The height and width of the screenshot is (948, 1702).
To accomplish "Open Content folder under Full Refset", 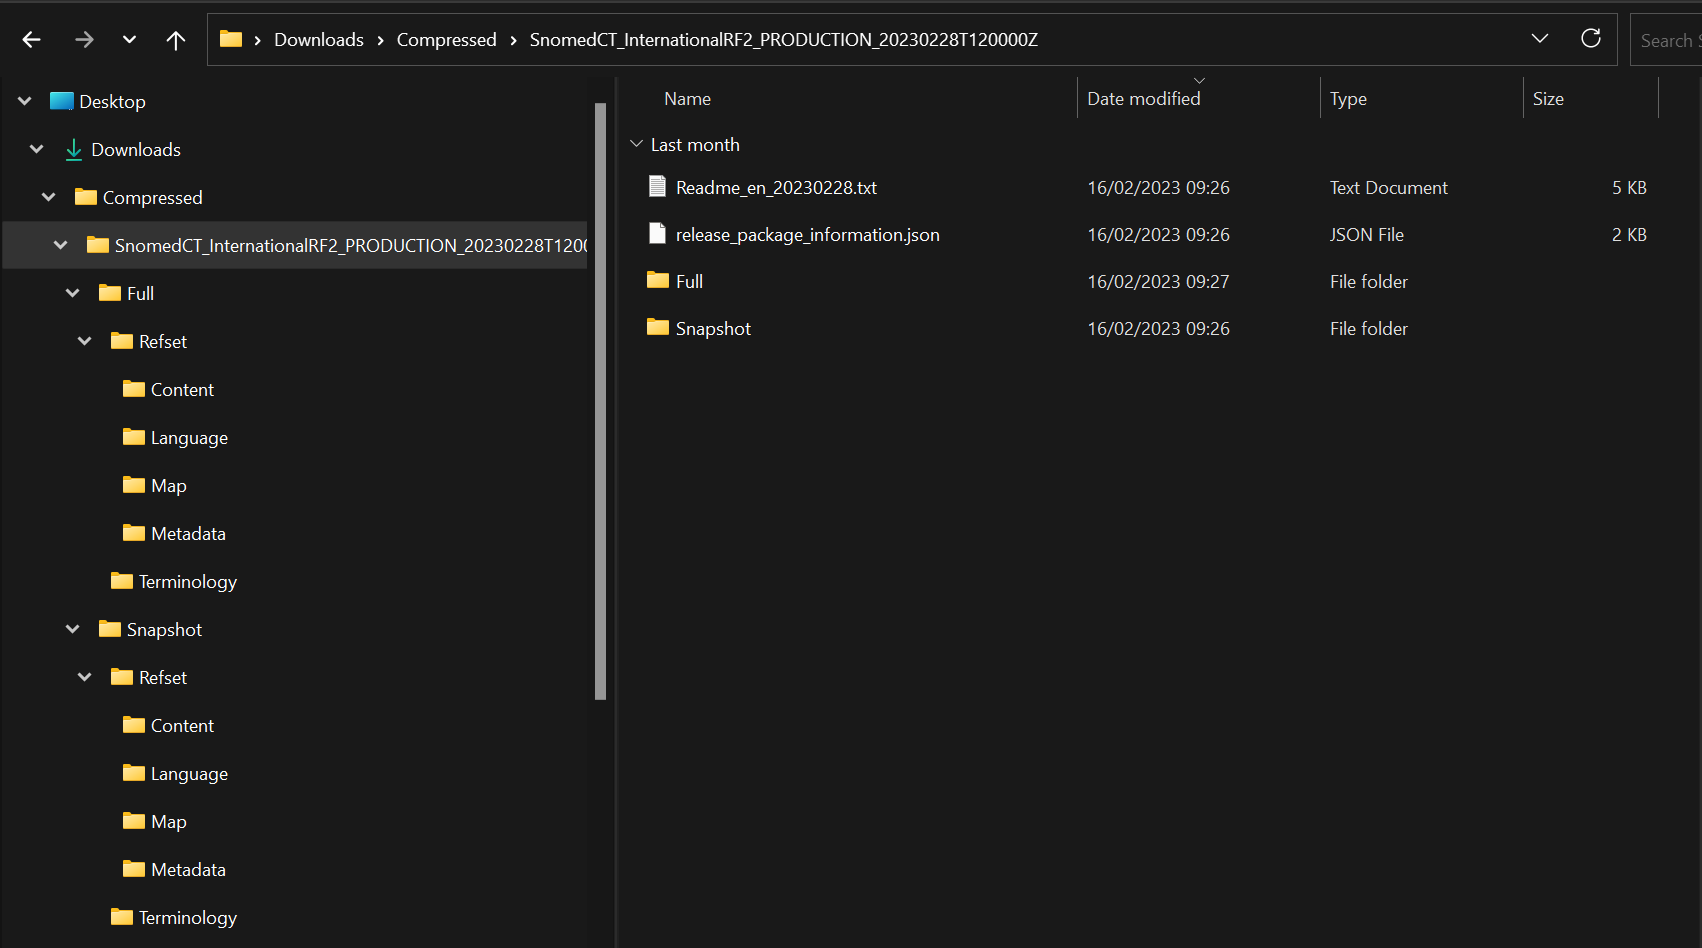I will click(182, 390).
